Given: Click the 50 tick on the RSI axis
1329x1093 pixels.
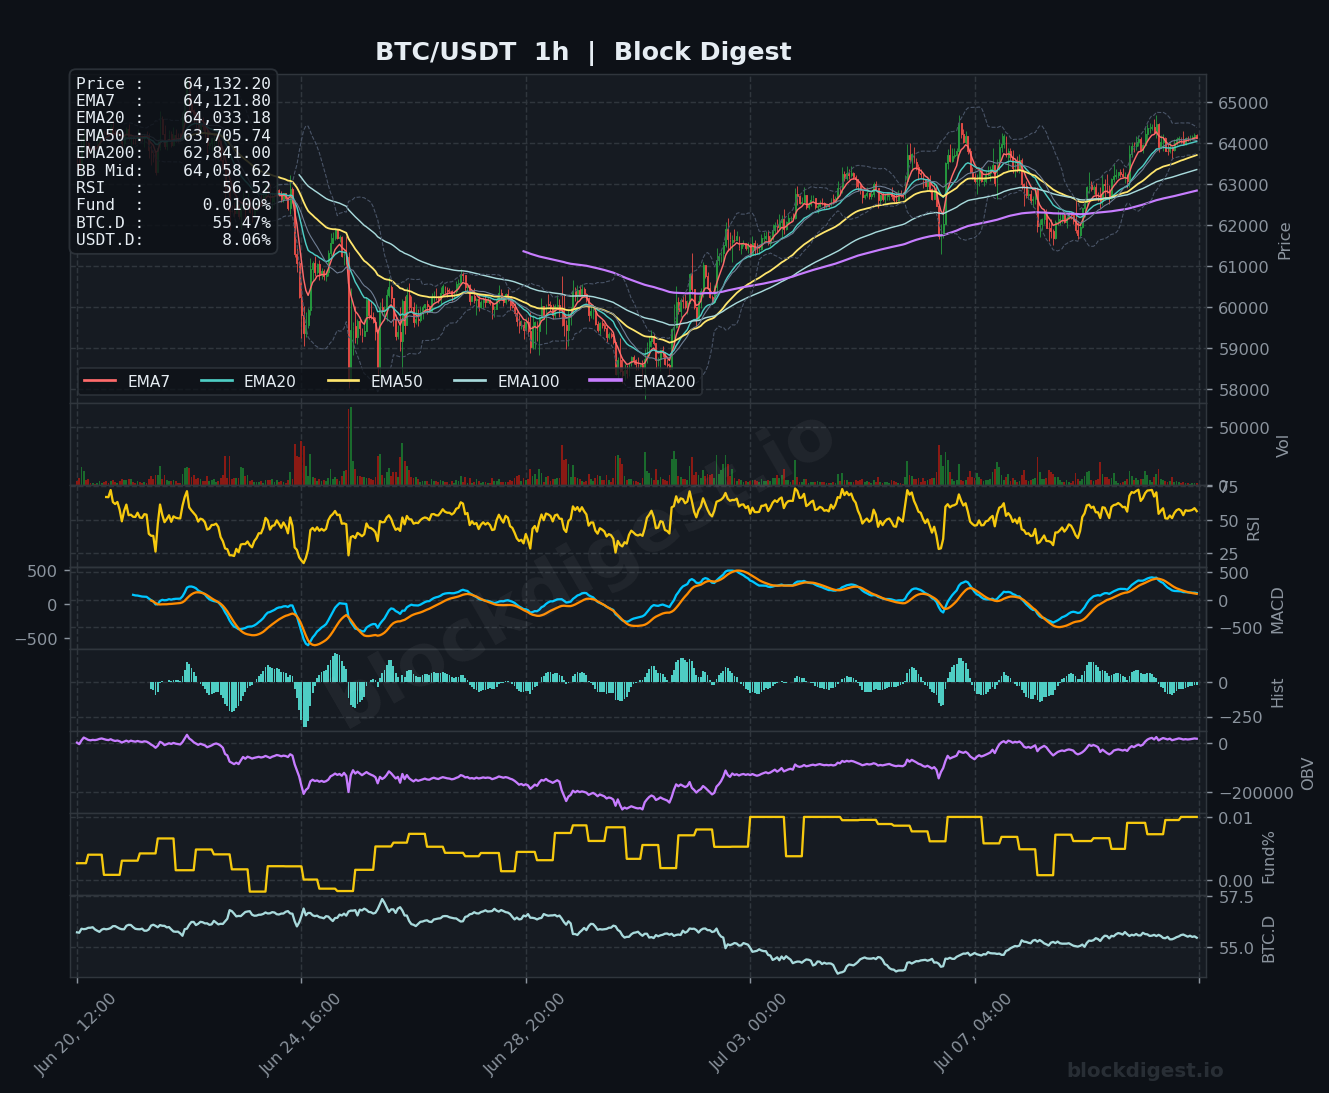Looking at the screenshot, I should pyautogui.click(x=1227, y=521).
